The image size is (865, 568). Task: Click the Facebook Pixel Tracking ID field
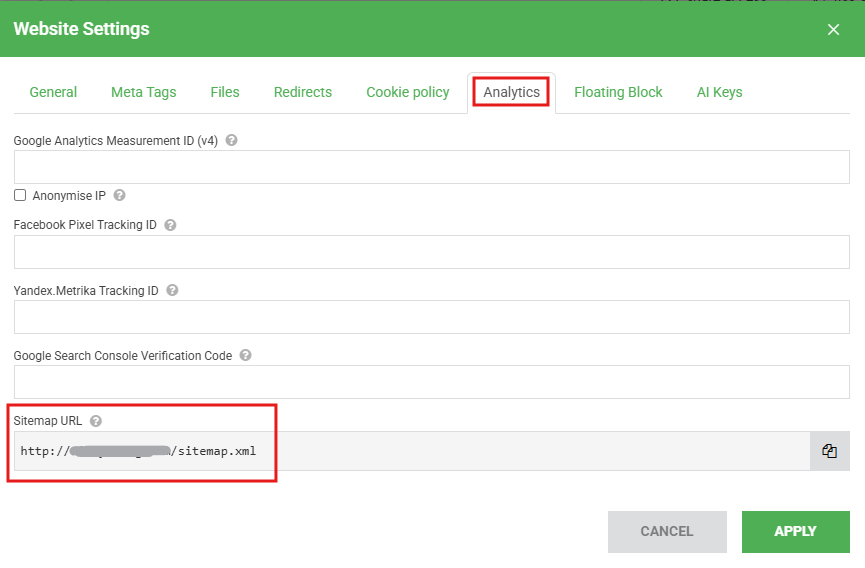pos(431,252)
